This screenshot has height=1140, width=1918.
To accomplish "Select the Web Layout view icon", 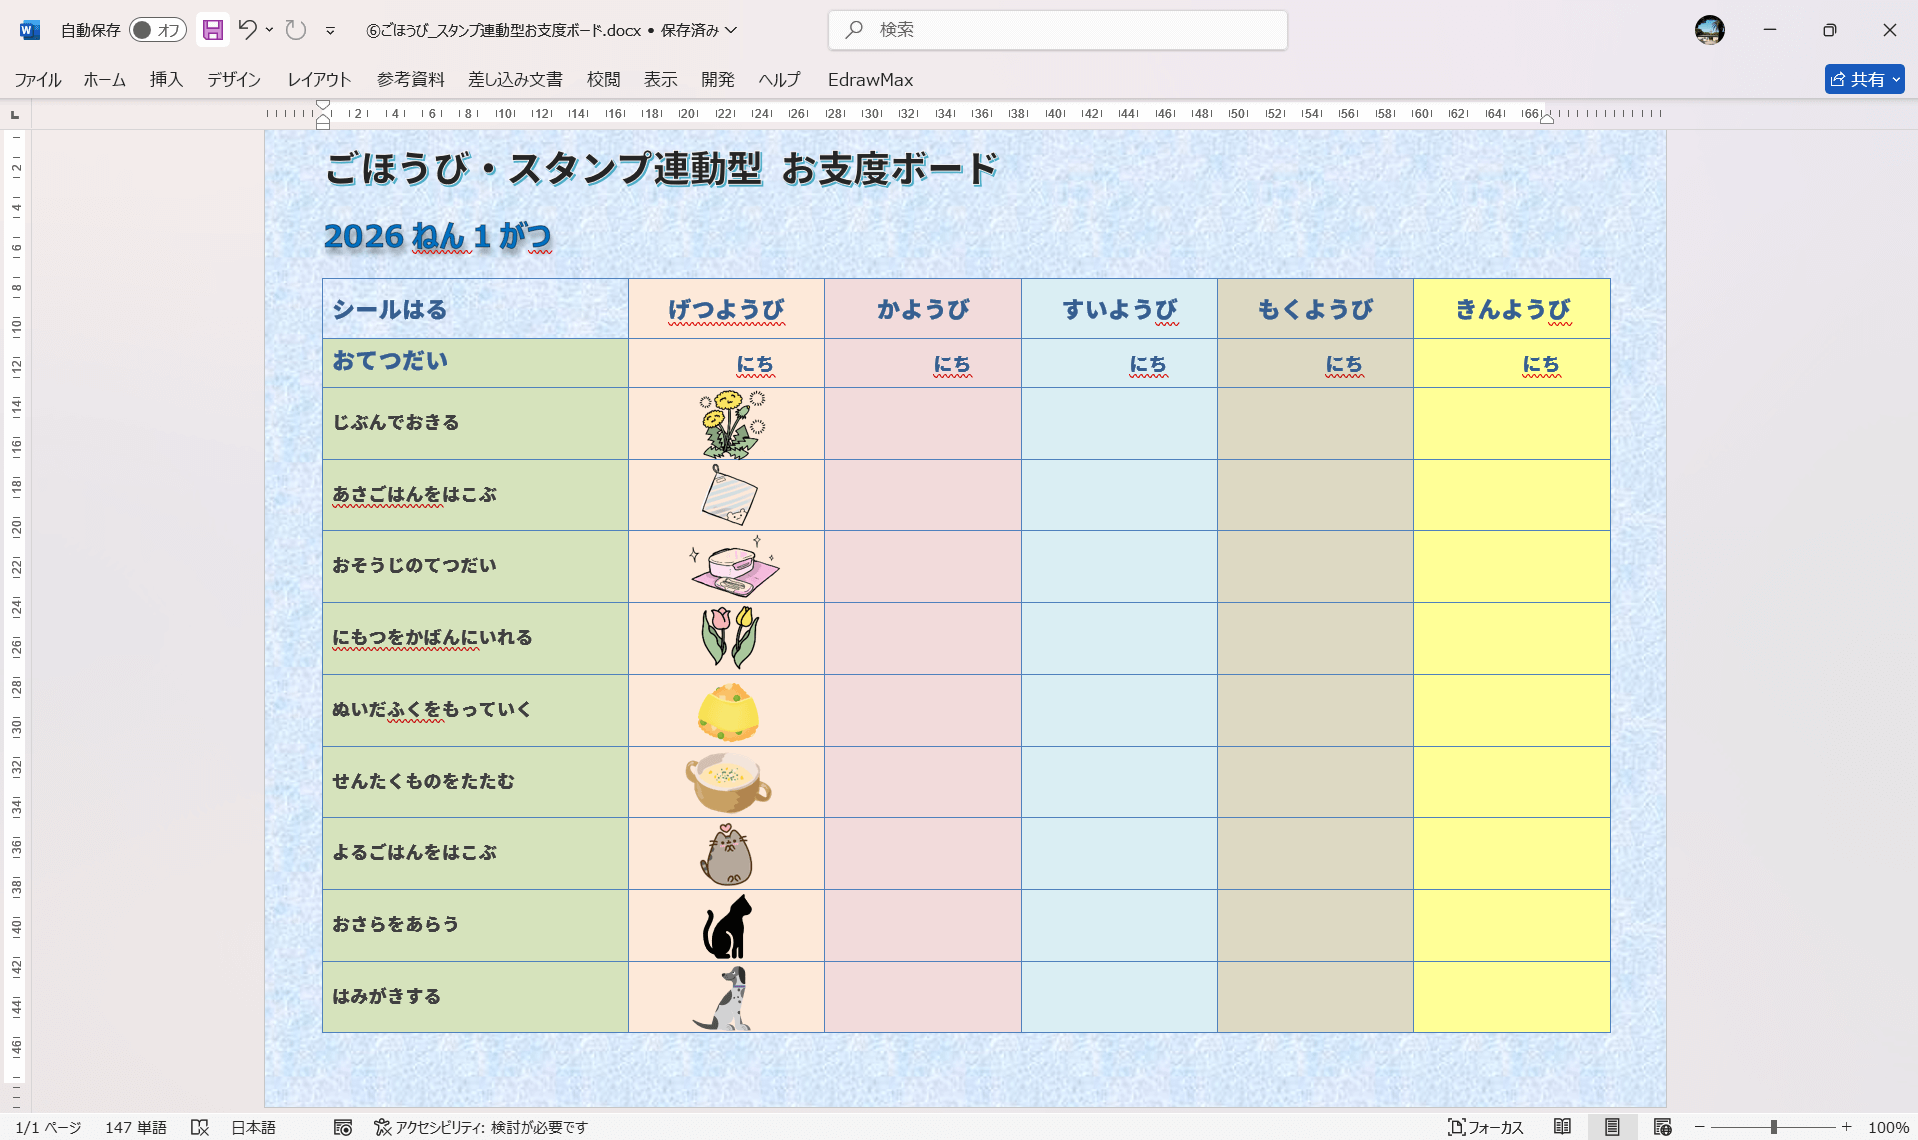I will click(x=1659, y=1127).
